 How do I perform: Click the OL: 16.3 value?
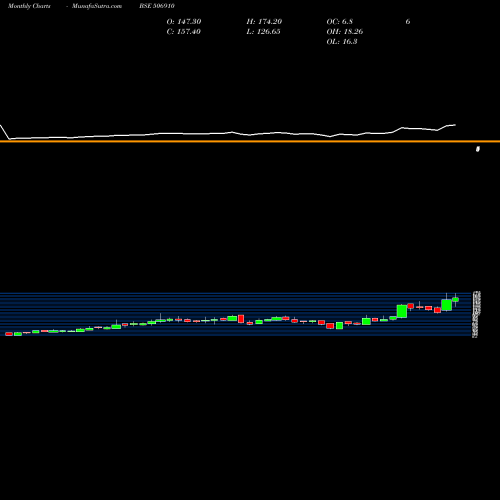coord(342,42)
